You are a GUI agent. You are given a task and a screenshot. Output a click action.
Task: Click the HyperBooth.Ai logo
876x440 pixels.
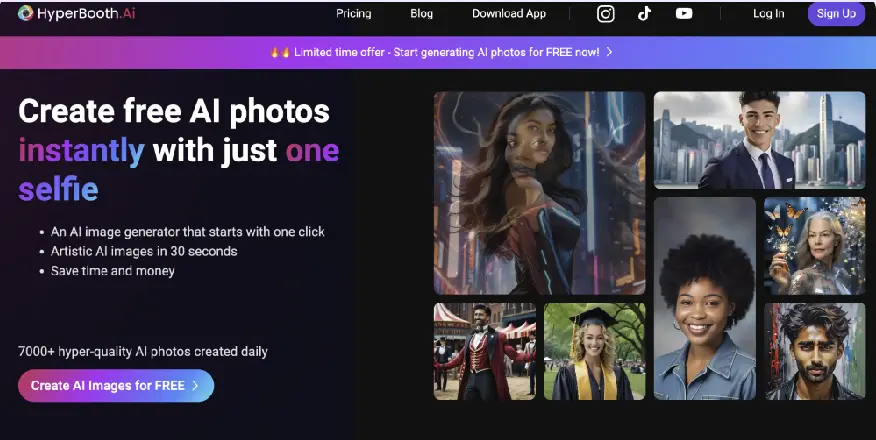tap(76, 13)
